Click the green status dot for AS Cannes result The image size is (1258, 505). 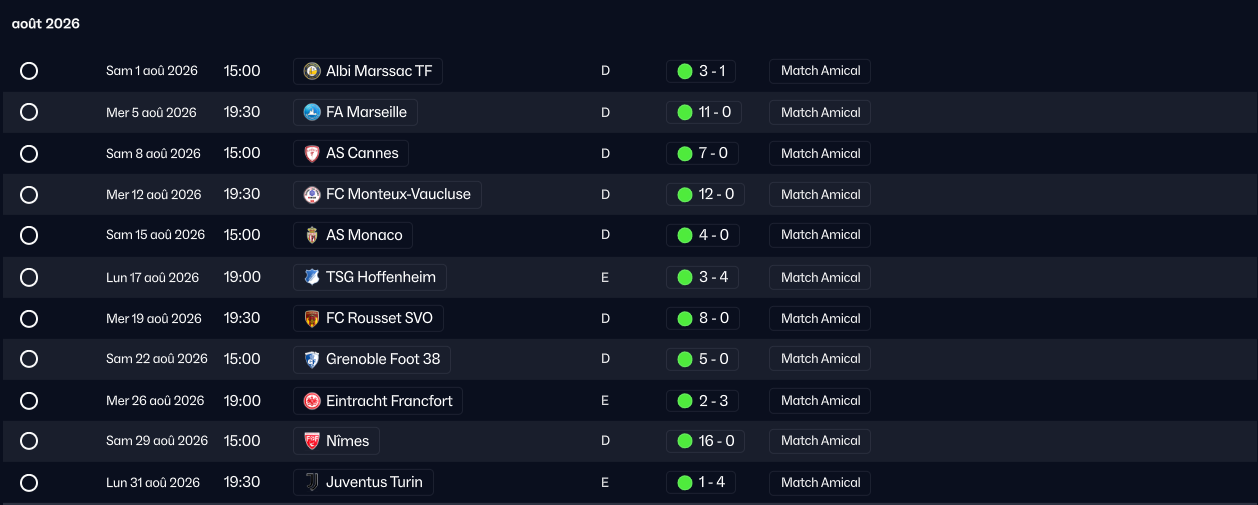tap(685, 153)
